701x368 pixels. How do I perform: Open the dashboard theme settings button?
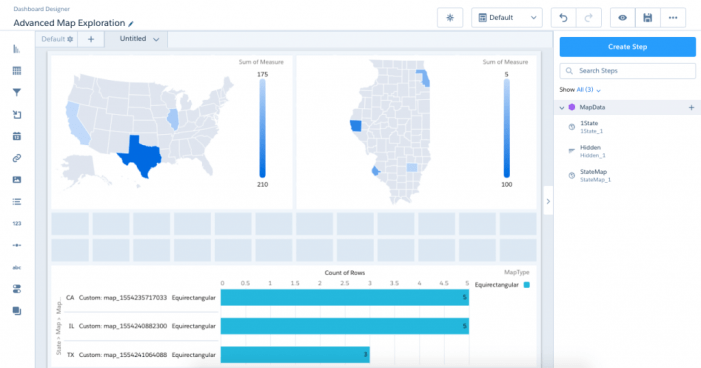450,17
